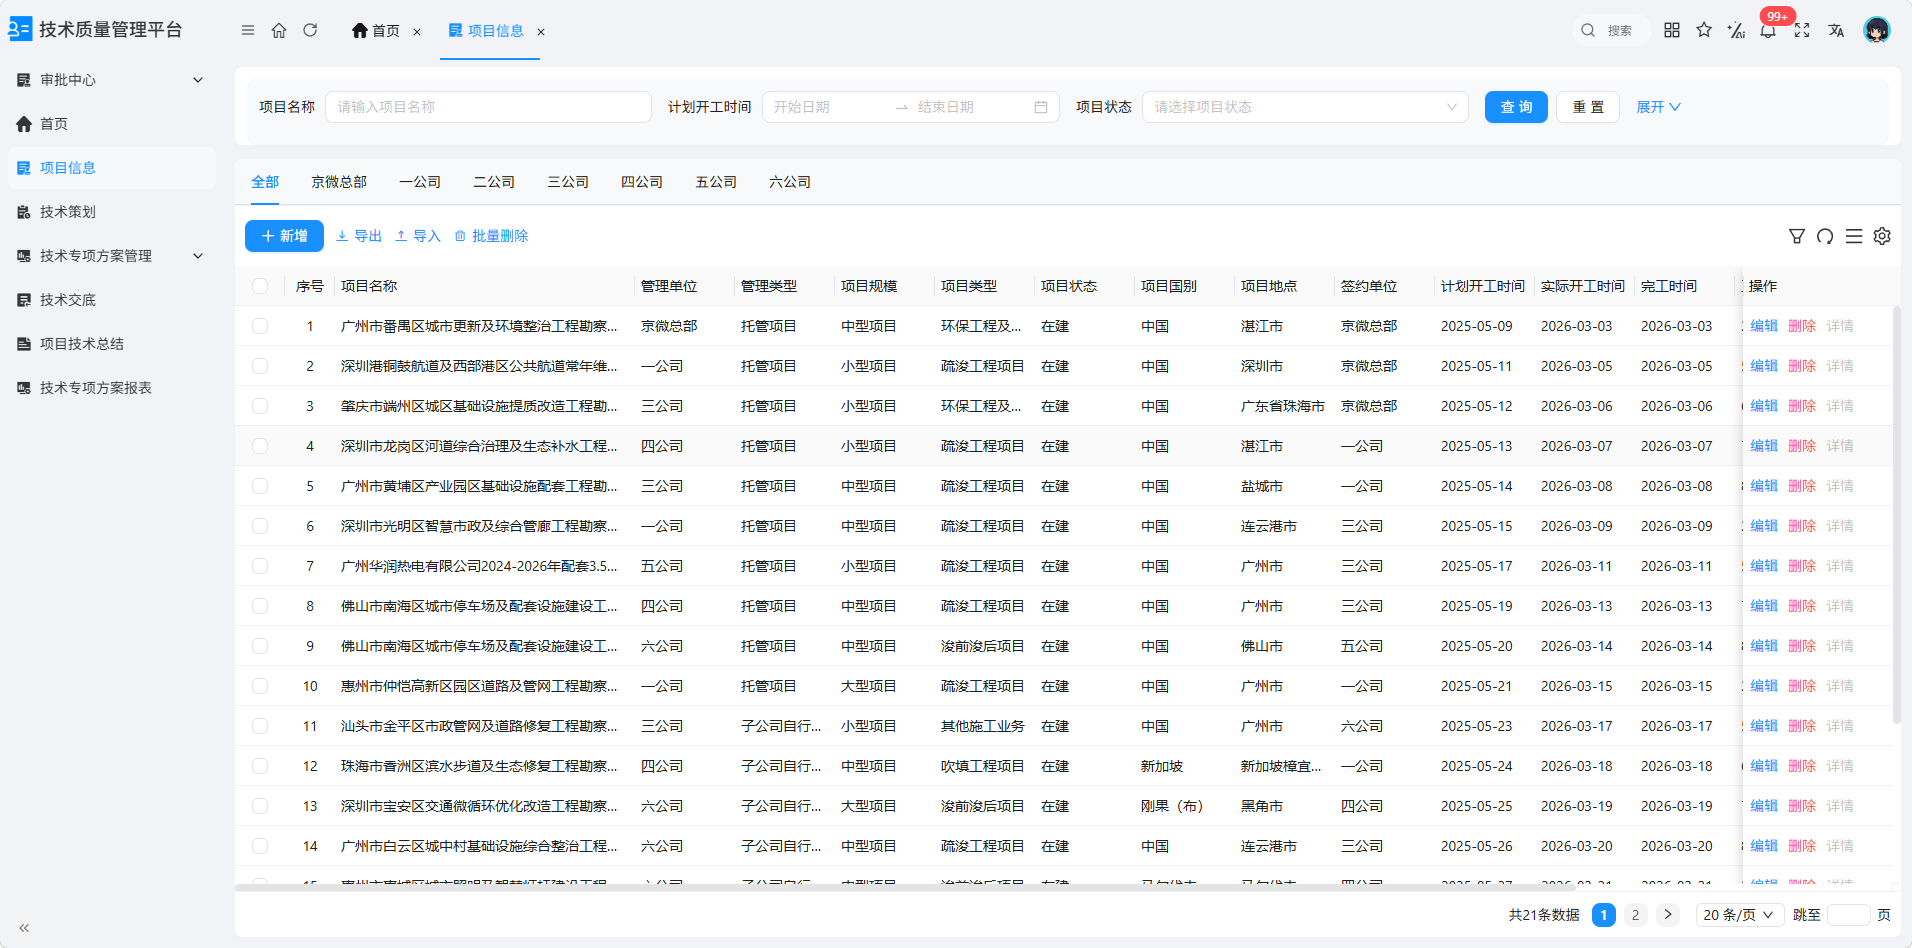Click the vertical table scrollbar
The height and width of the screenshot is (948, 1912).
point(1896,515)
